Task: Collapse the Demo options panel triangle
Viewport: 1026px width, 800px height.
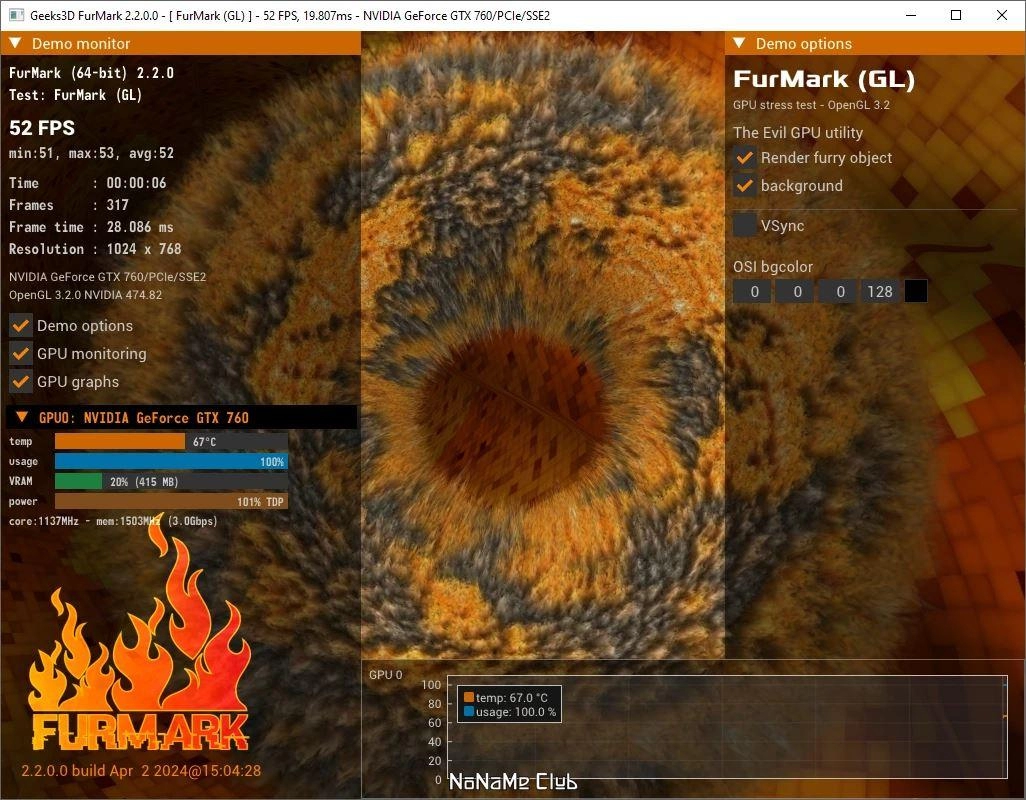Action: click(739, 43)
